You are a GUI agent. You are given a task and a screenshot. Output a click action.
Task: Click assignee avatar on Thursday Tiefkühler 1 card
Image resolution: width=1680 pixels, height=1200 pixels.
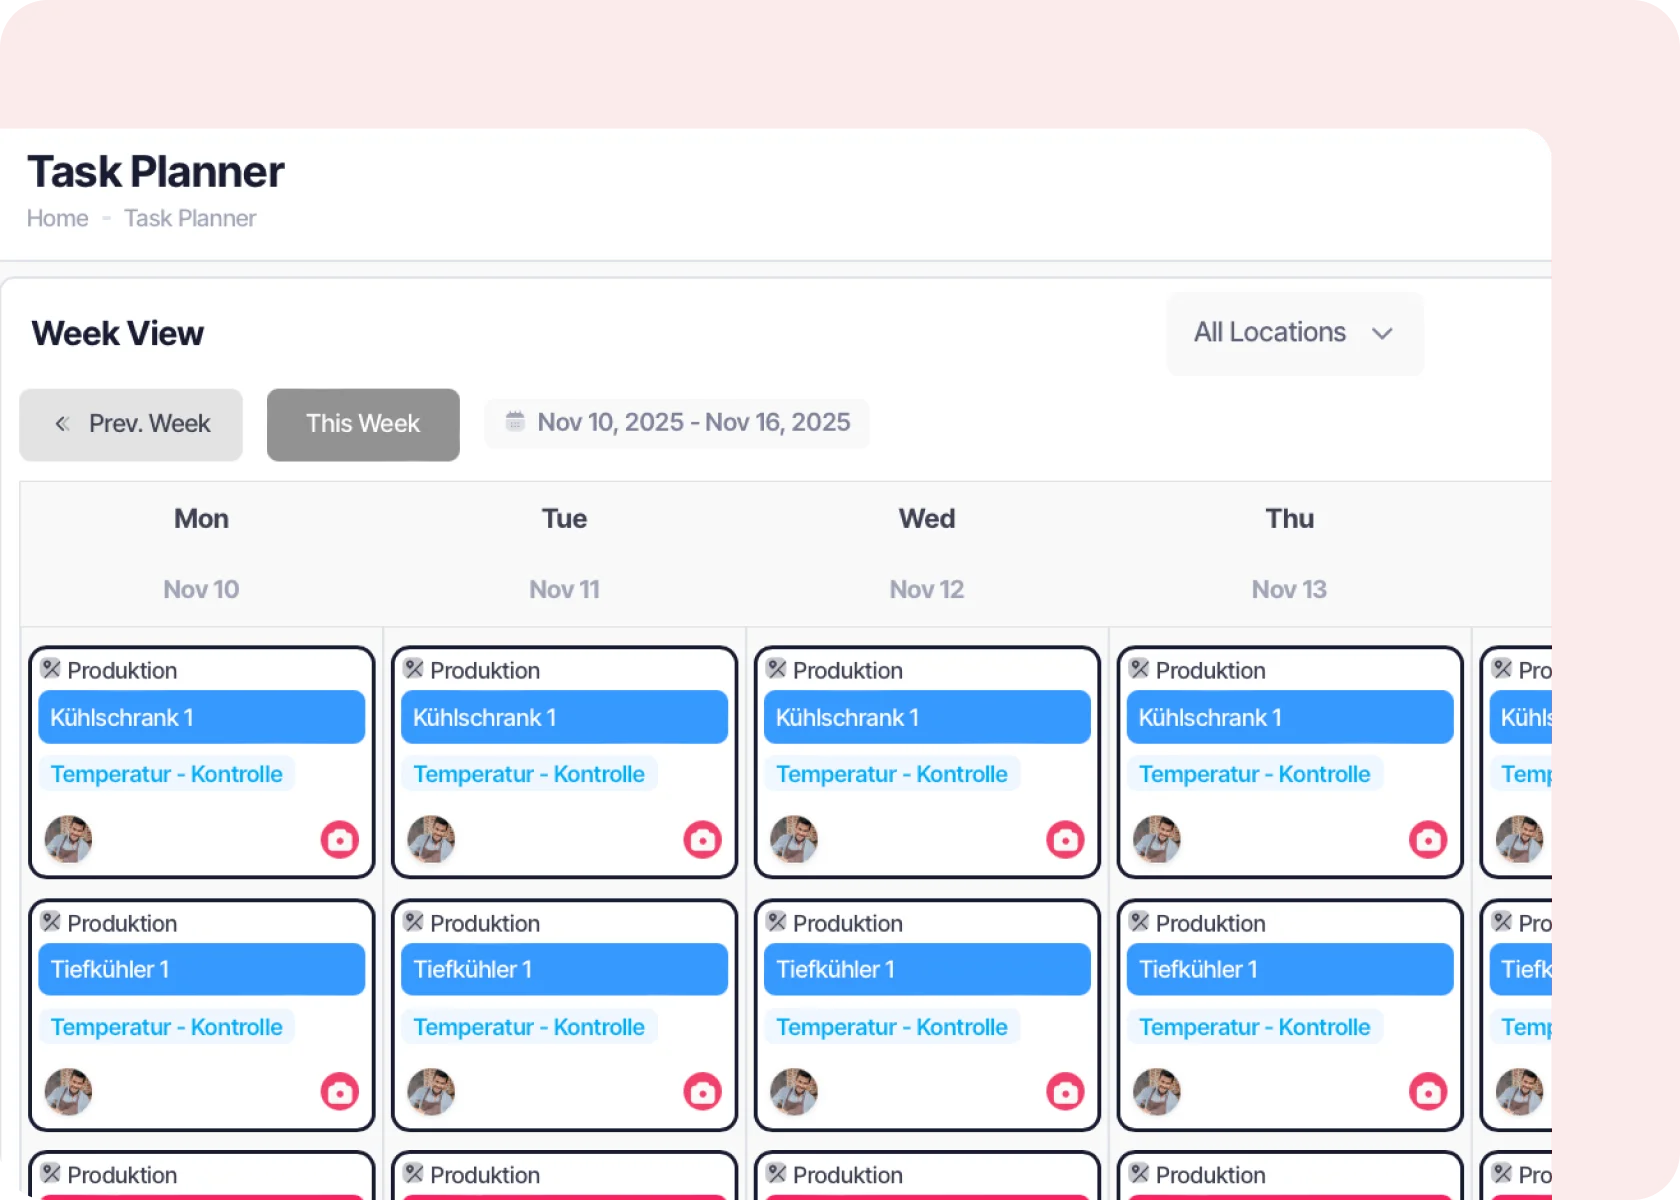click(1157, 1091)
